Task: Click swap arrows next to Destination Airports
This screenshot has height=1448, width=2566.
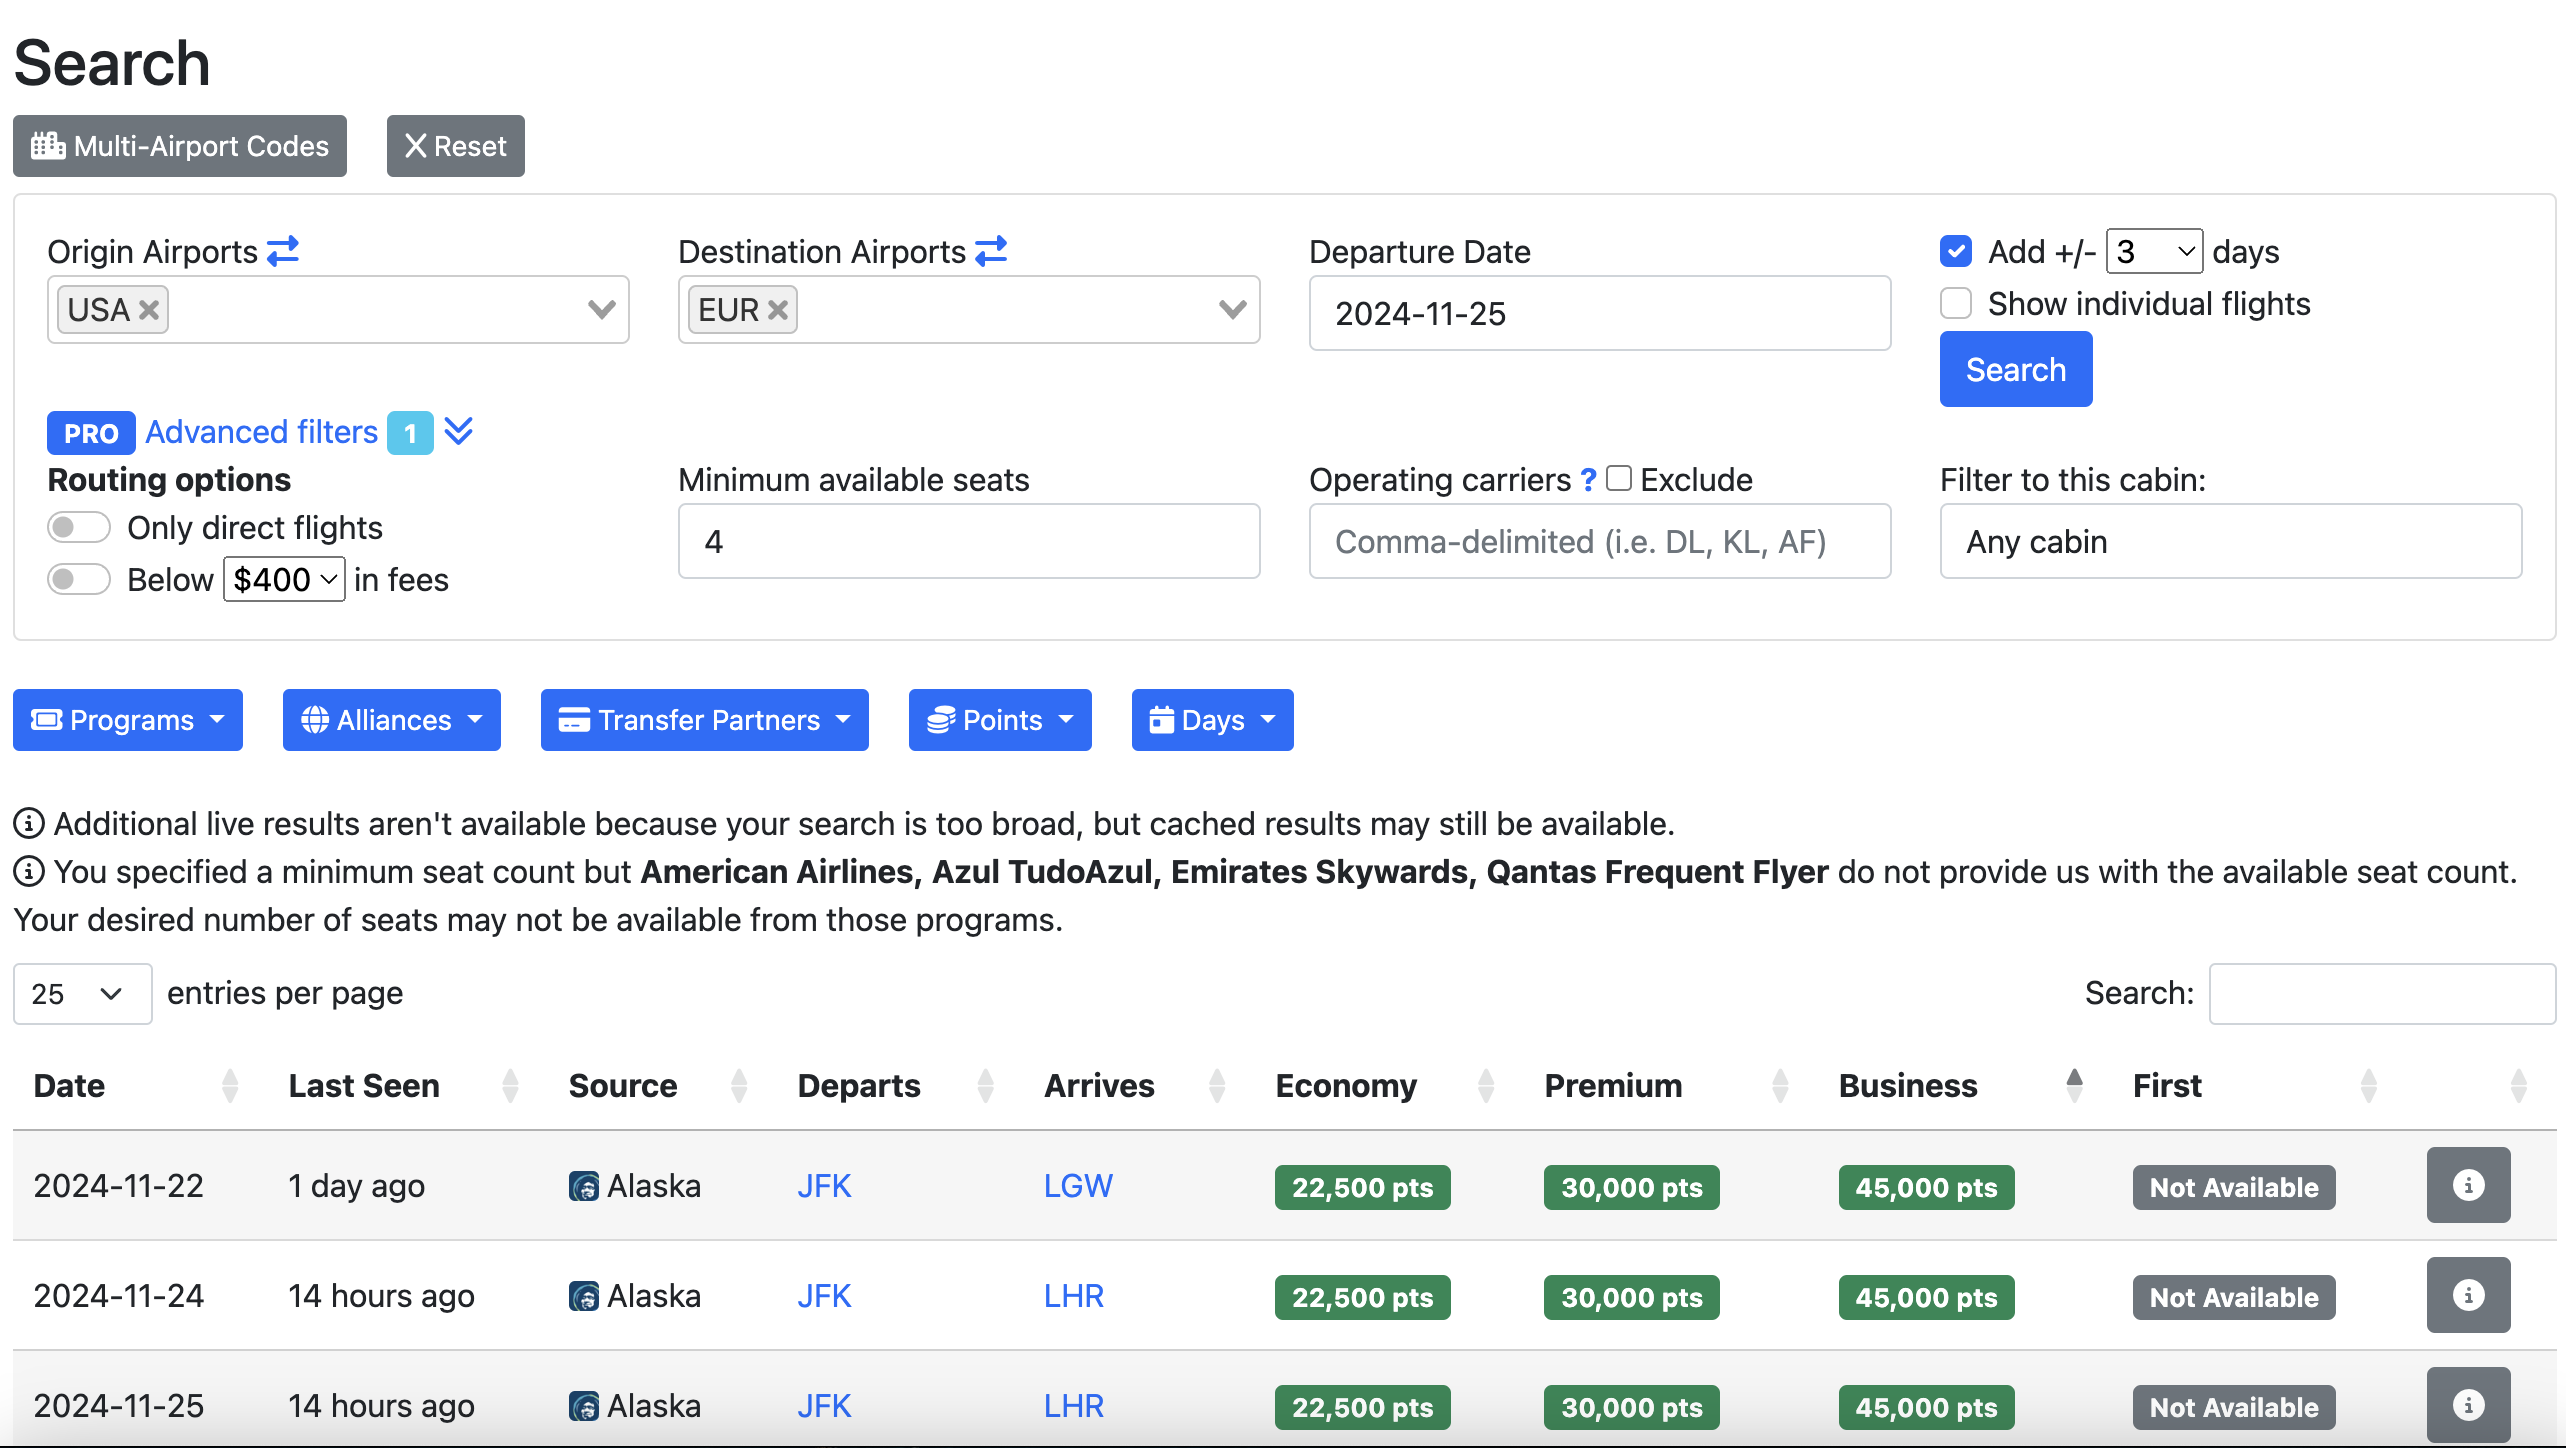Action: 991,251
